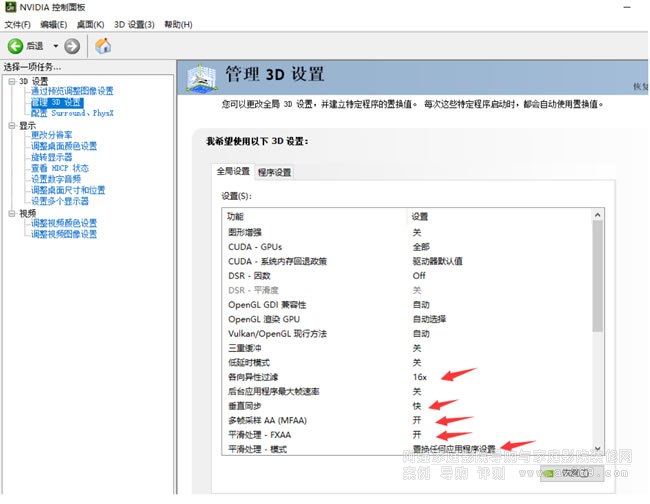Collapse the 显示 tree node
Viewport: 650px width, 504px height.
pos(11,125)
